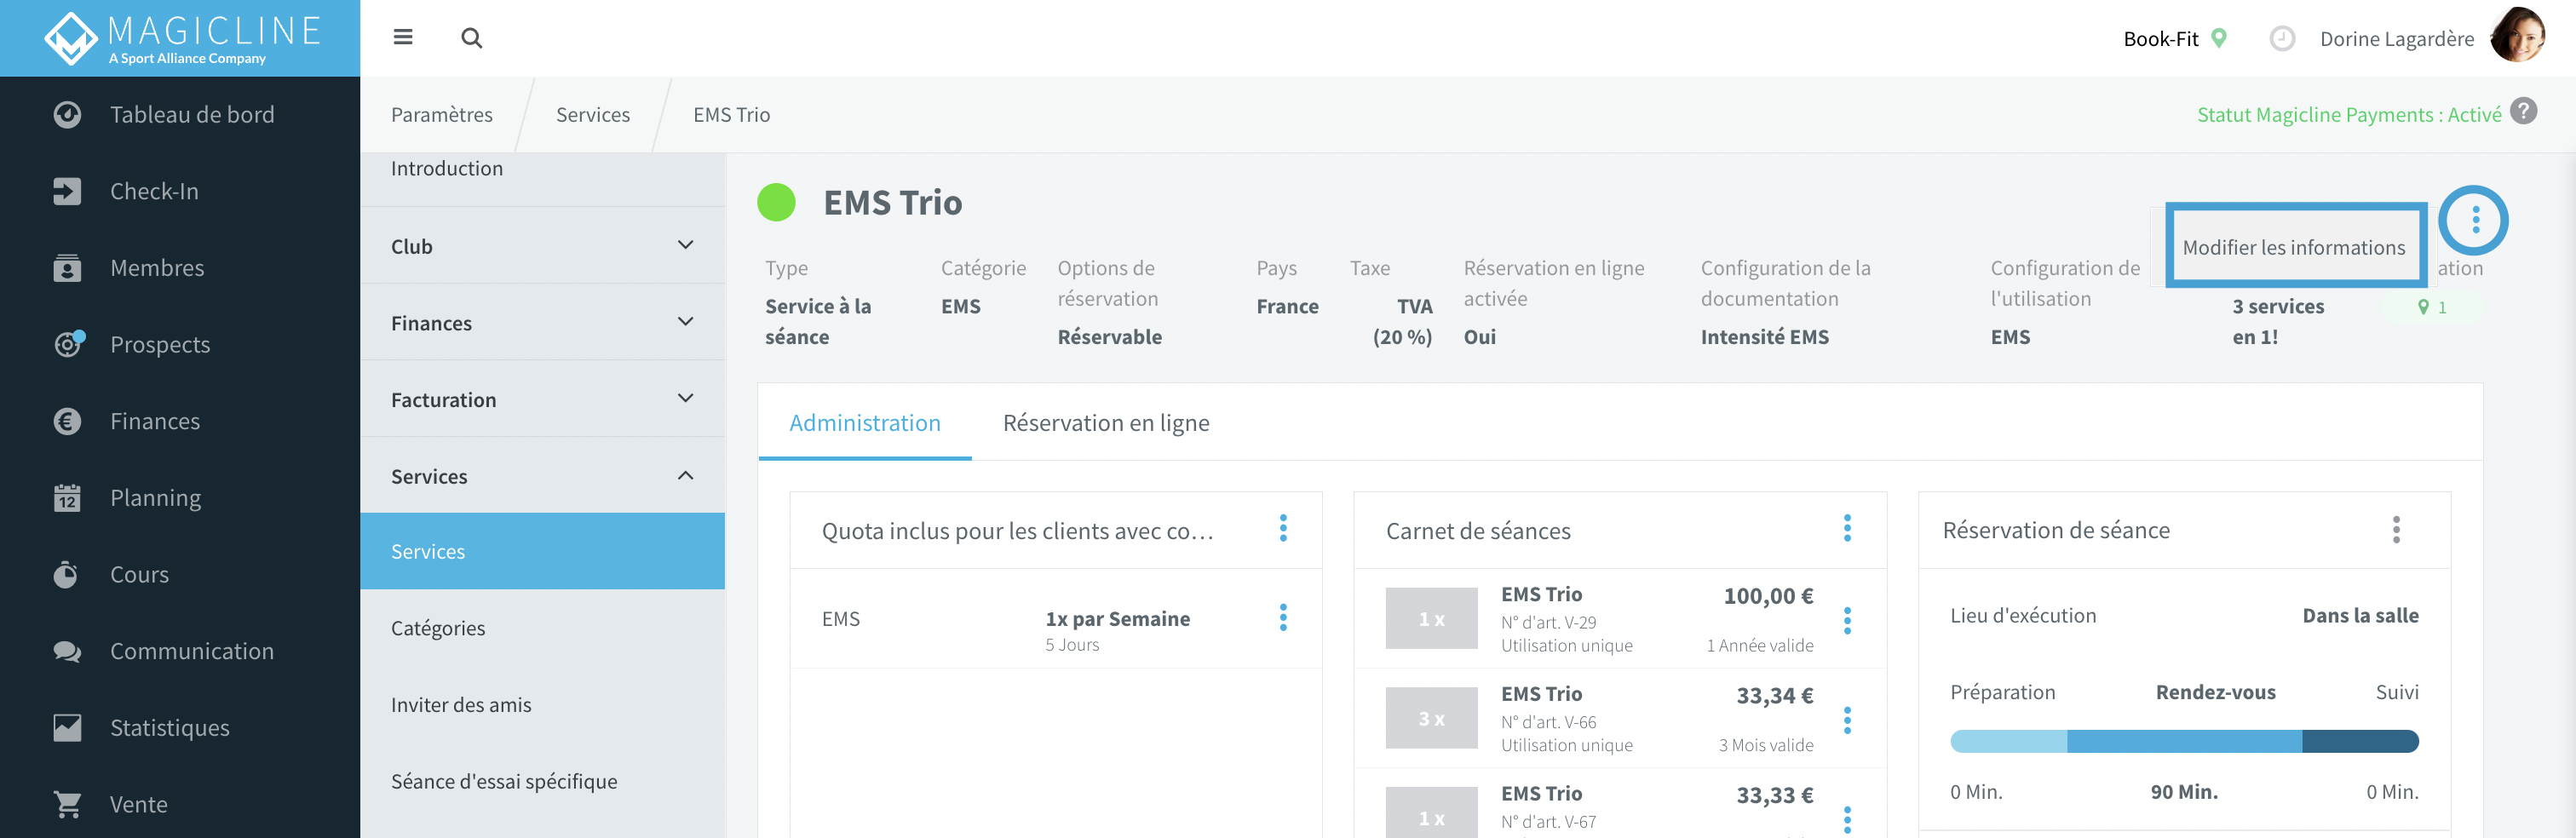Click the circled EMS Trio options menu
This screenshot has height=838, width=2576.
[x=2475, y=219]
